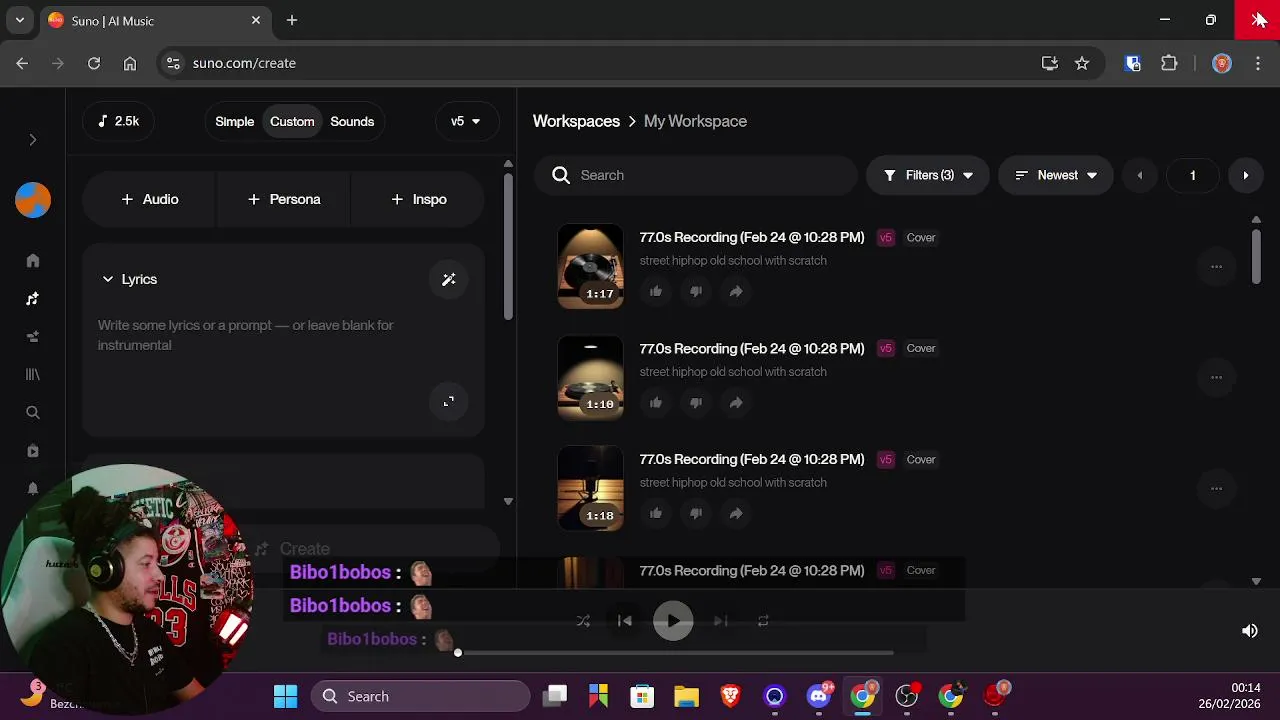Like the 1:10 recording
The height and width of the screenshot is (720, 1280).
pos(656,402)
